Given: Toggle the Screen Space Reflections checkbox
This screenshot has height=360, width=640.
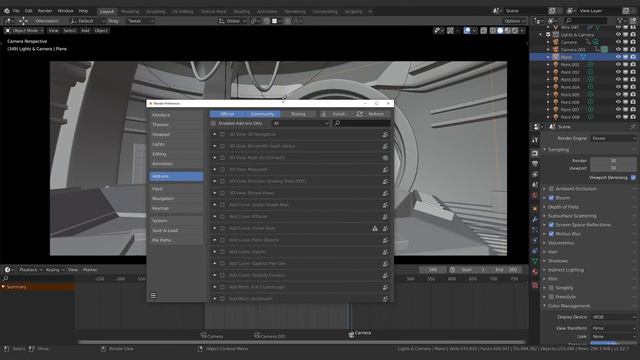Looking at the screenshot, I should coord(551,225).
